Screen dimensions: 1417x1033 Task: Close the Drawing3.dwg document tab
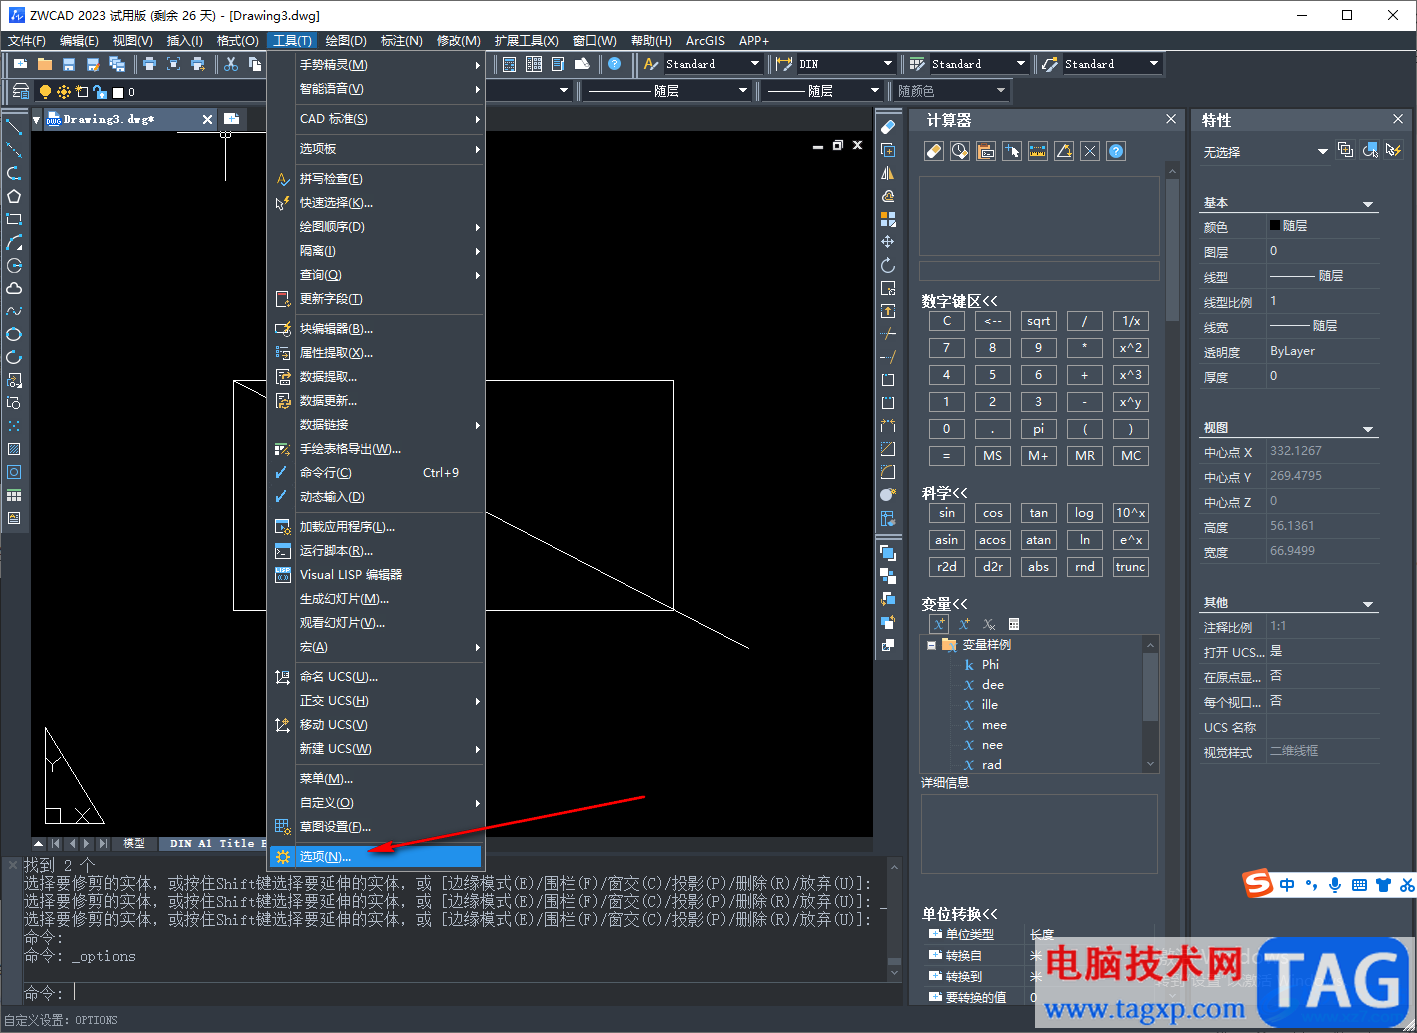[207, 119]
